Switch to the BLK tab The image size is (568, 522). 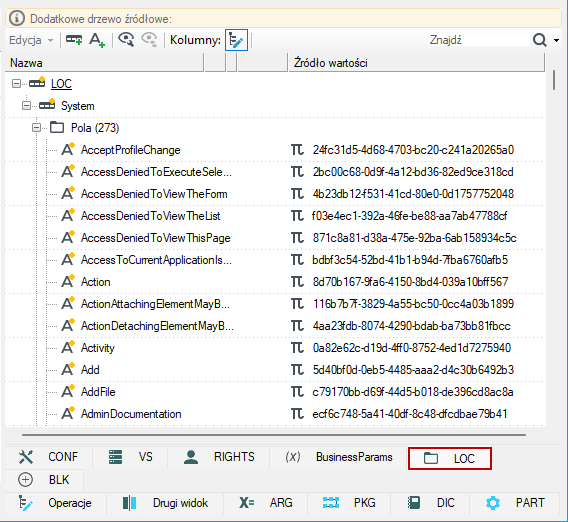[44, 480]
